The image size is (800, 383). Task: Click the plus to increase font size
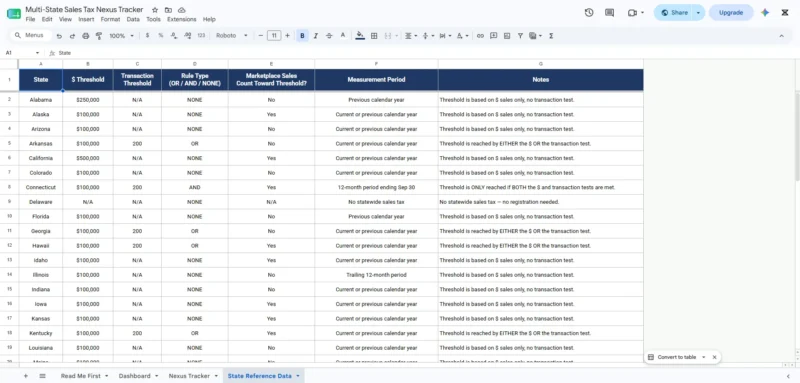coord(287,36)
